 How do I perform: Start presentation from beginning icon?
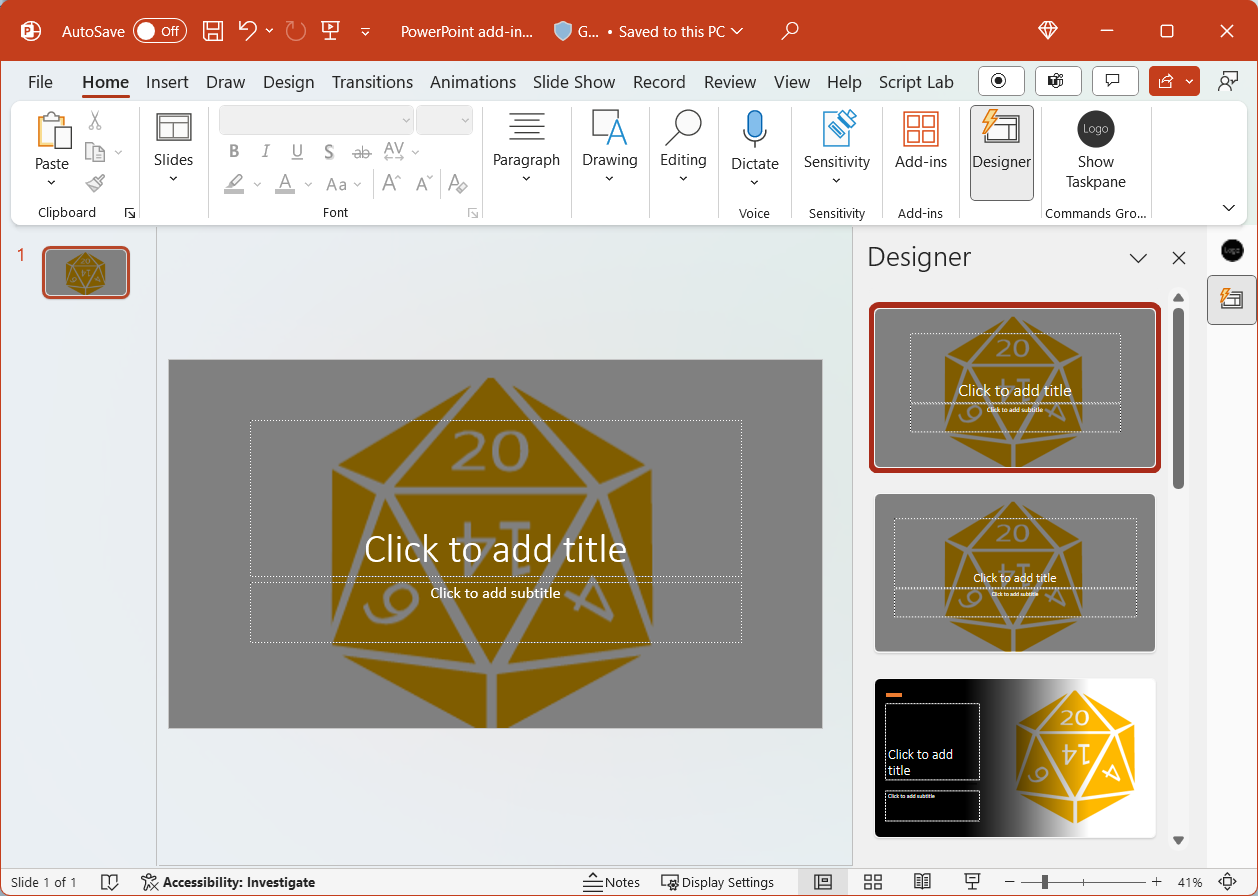pyautogui.click(x=331, y=31)
